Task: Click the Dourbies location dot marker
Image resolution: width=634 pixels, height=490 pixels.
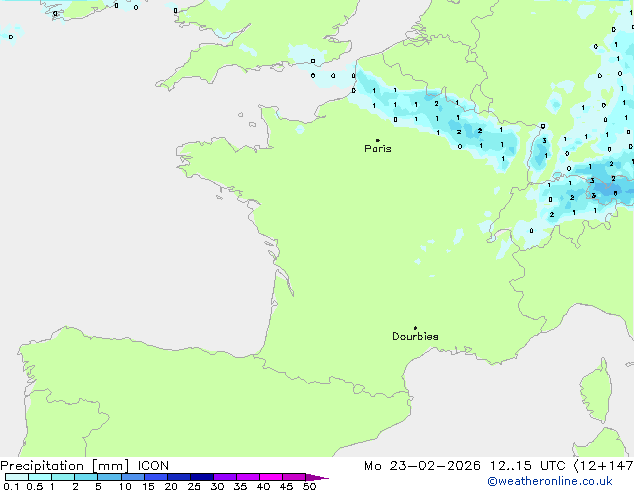Action: (x=415, y=328)
